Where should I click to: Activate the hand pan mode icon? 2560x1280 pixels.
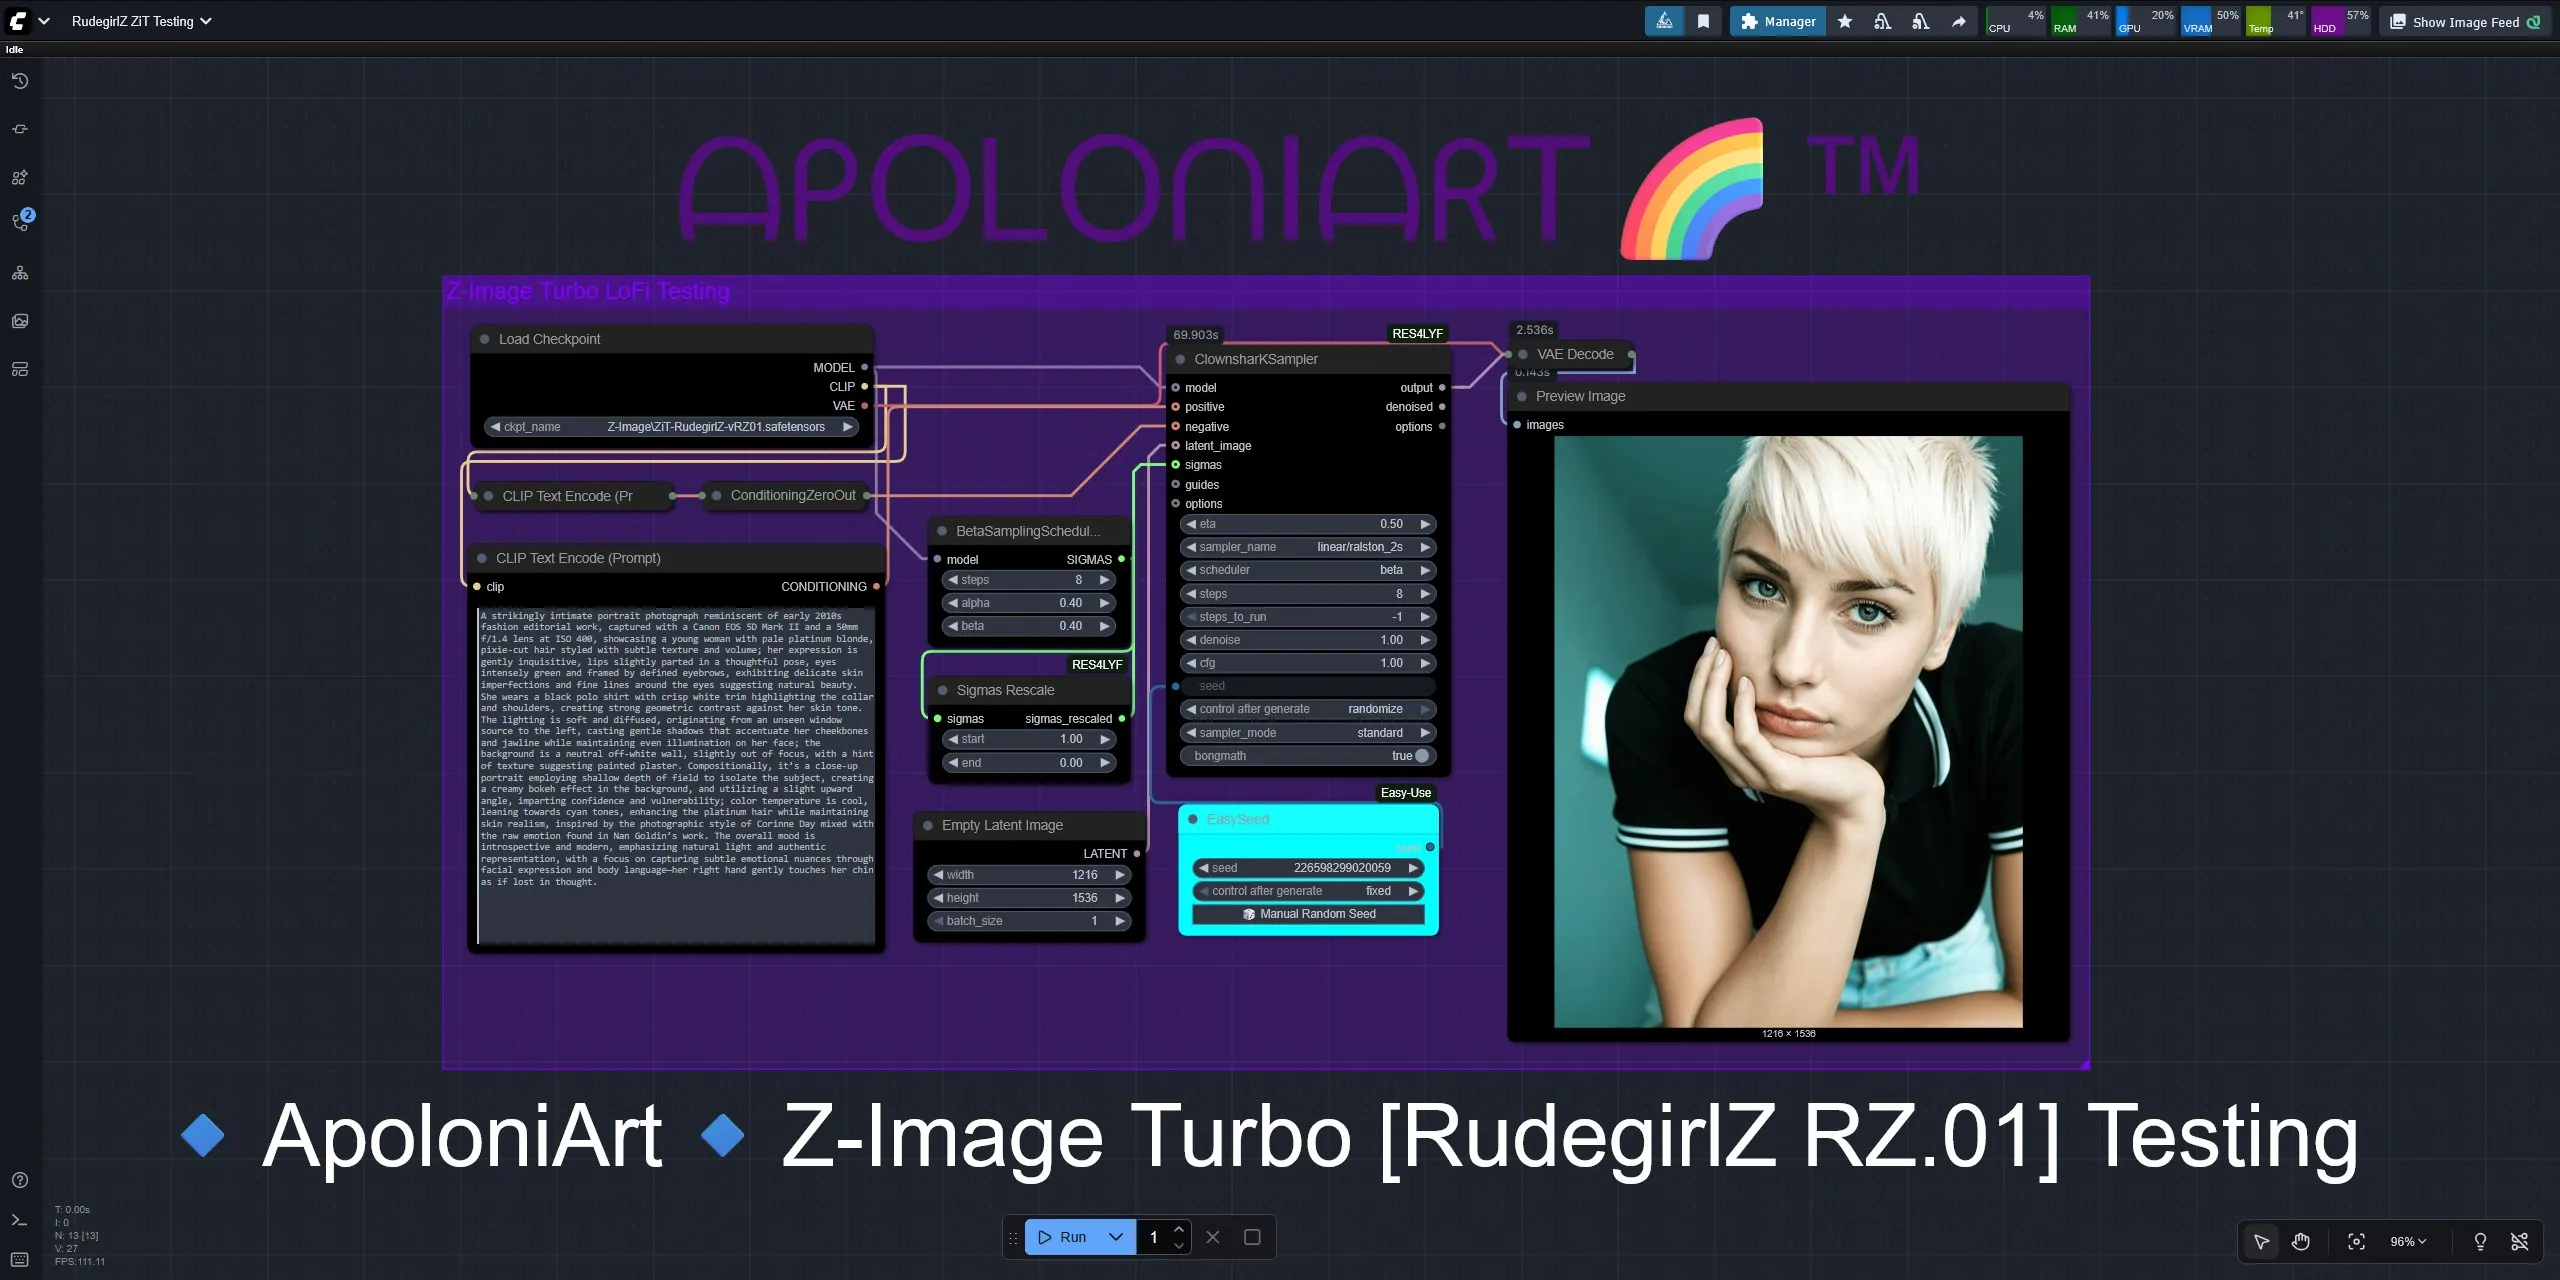coord(2301,1241)
